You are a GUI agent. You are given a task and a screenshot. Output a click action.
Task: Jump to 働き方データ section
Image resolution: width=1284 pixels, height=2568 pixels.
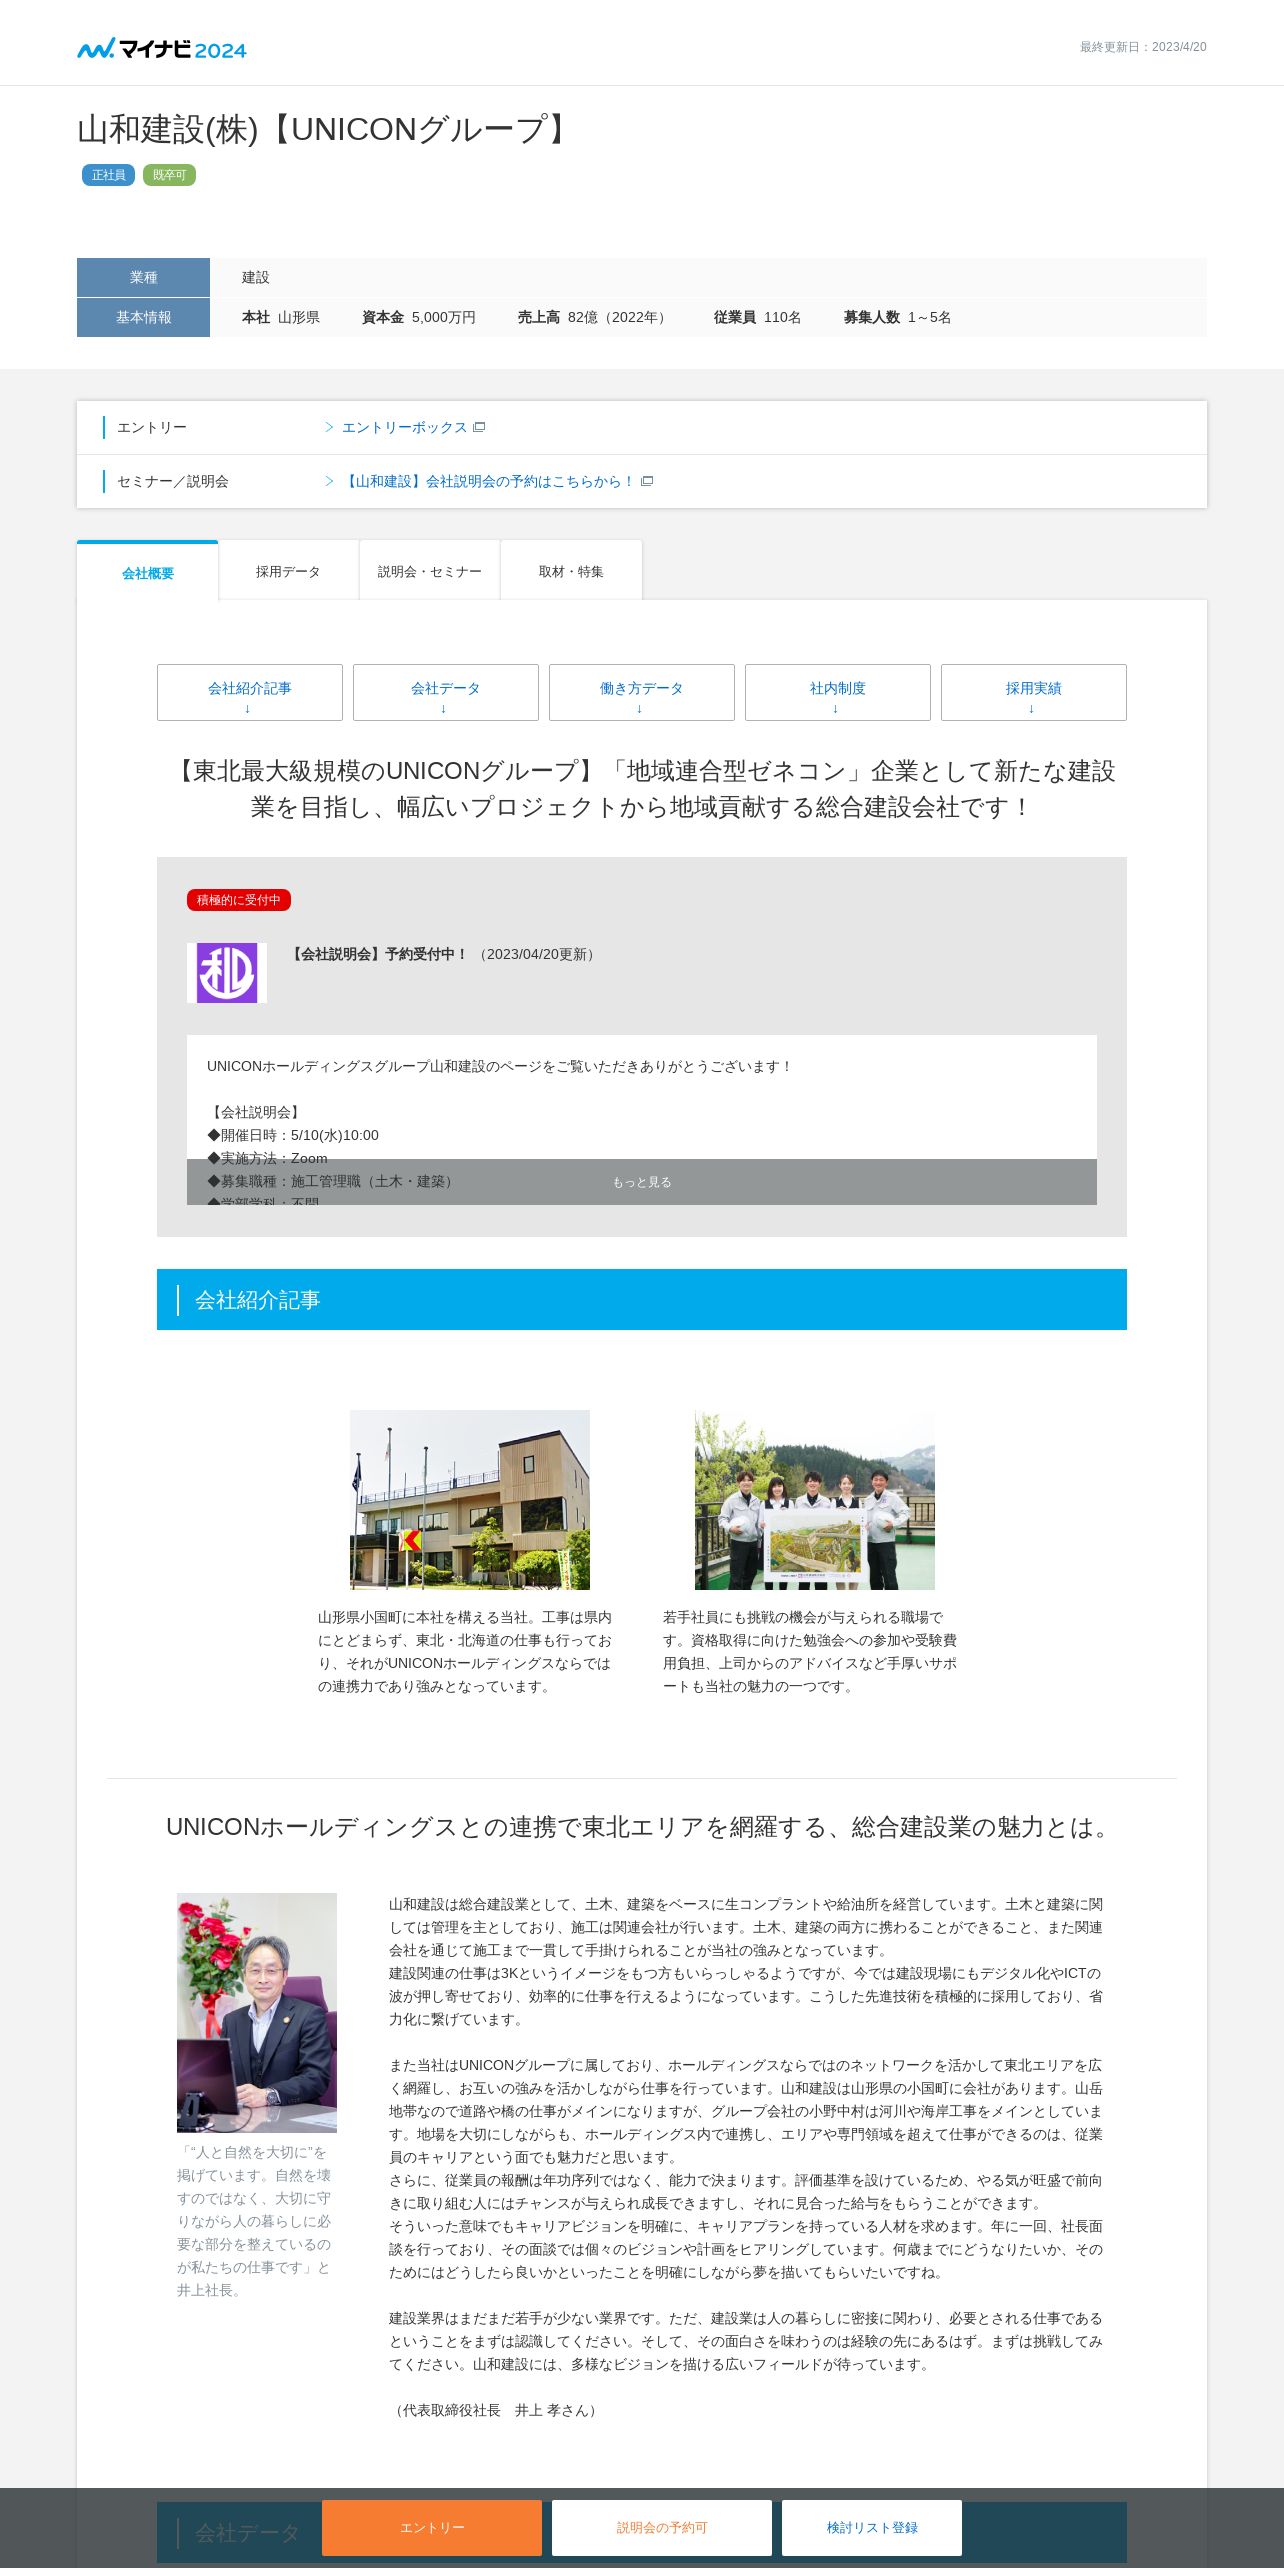642,692
